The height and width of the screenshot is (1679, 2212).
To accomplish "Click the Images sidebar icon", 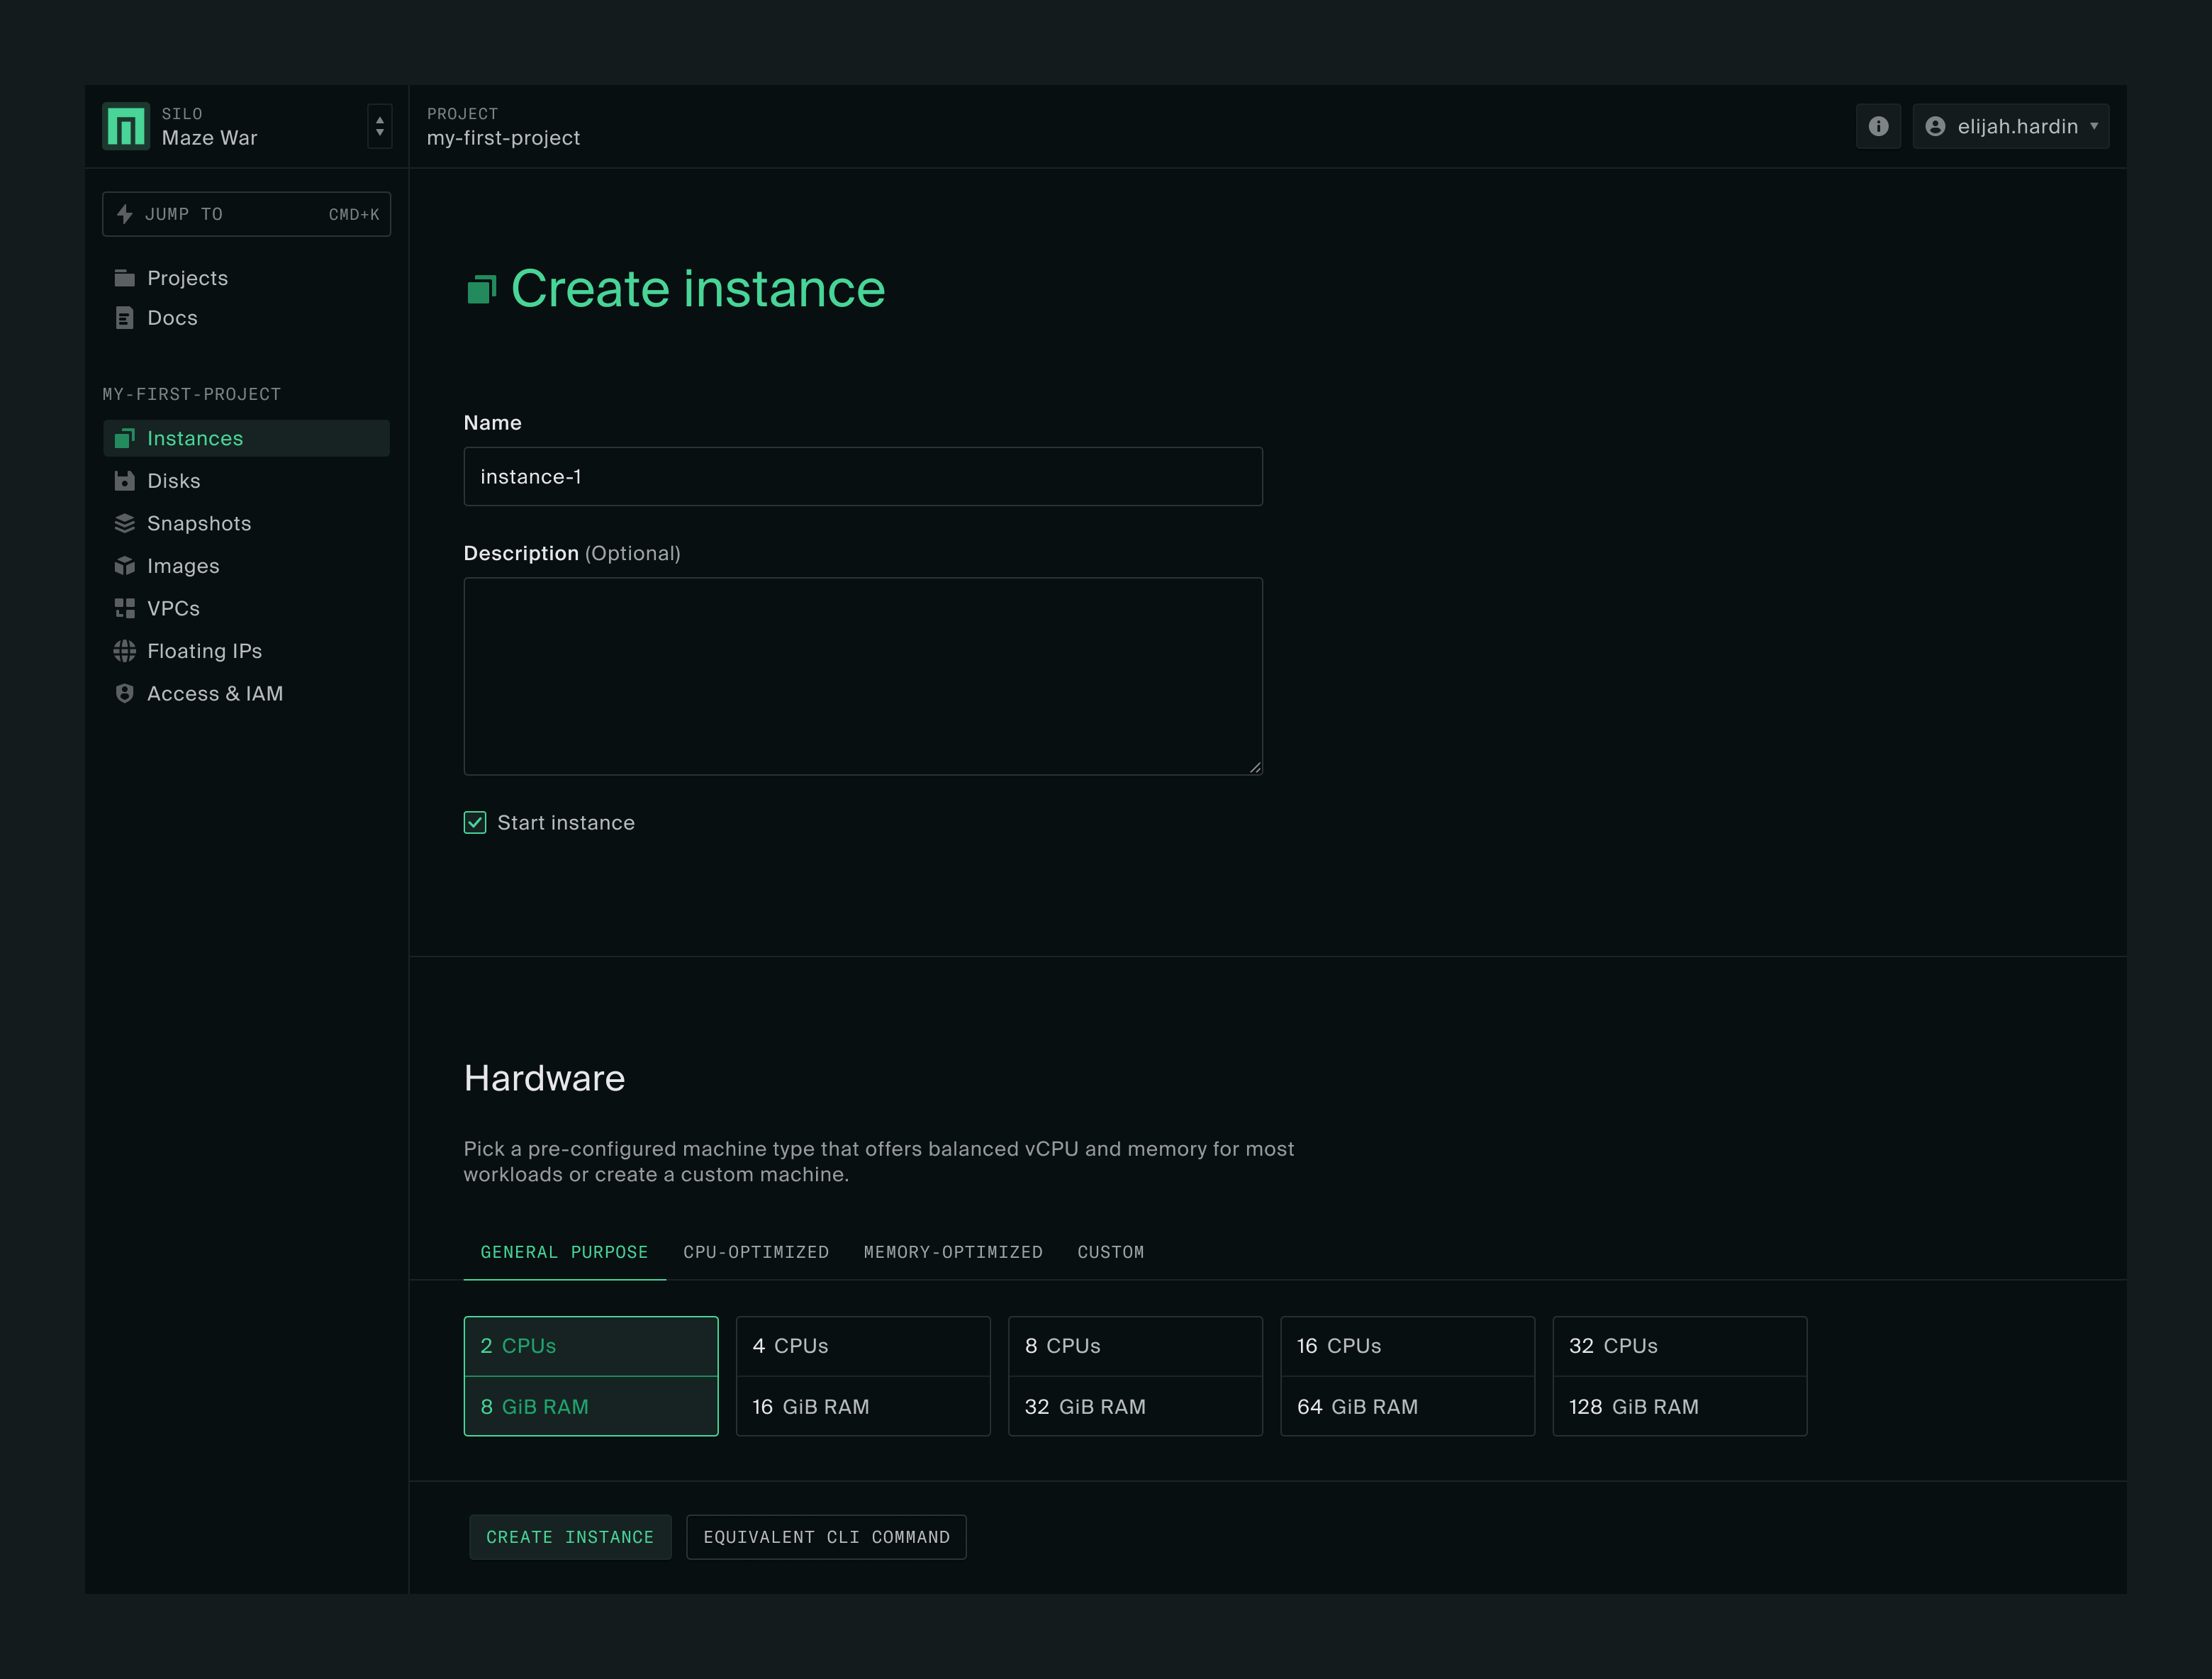I will point(123,566).
